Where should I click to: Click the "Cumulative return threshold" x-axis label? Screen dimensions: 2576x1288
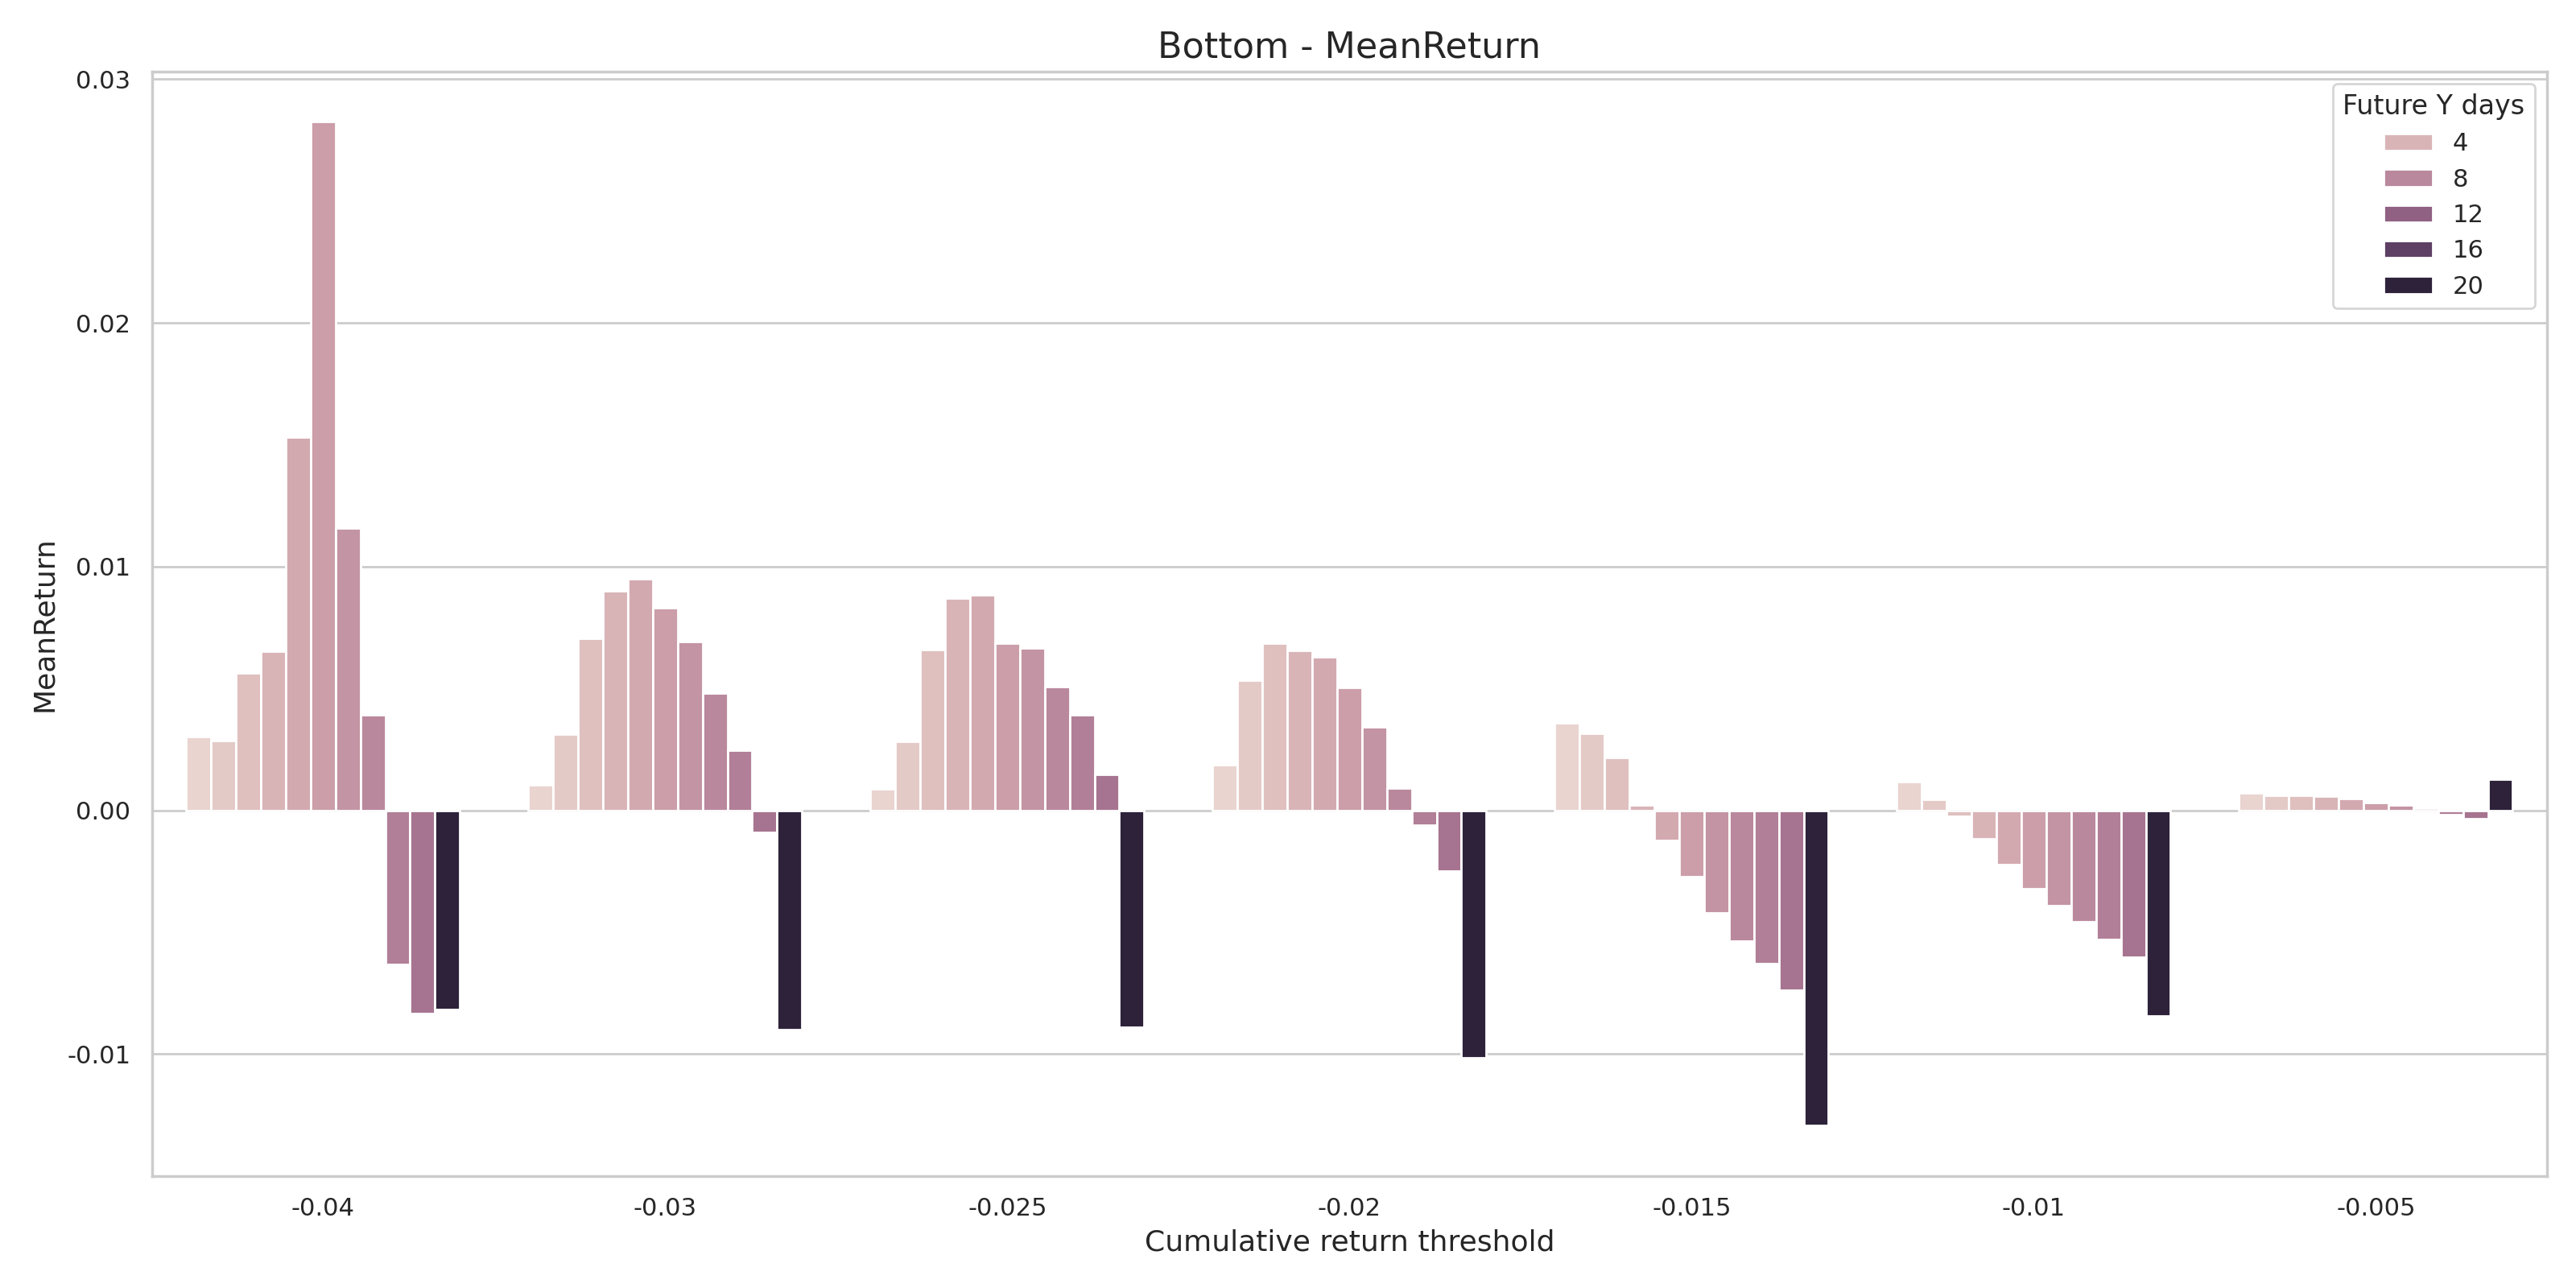[1348, 1241]
